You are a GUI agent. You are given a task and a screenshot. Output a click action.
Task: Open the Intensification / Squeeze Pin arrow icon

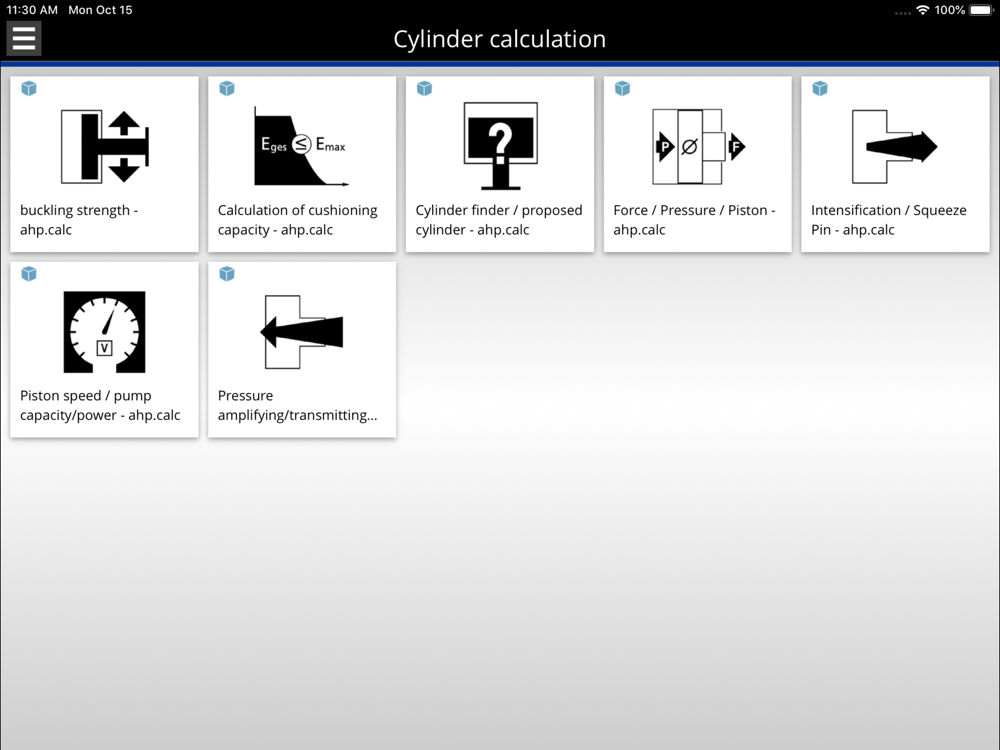click(x=895, y=146)
